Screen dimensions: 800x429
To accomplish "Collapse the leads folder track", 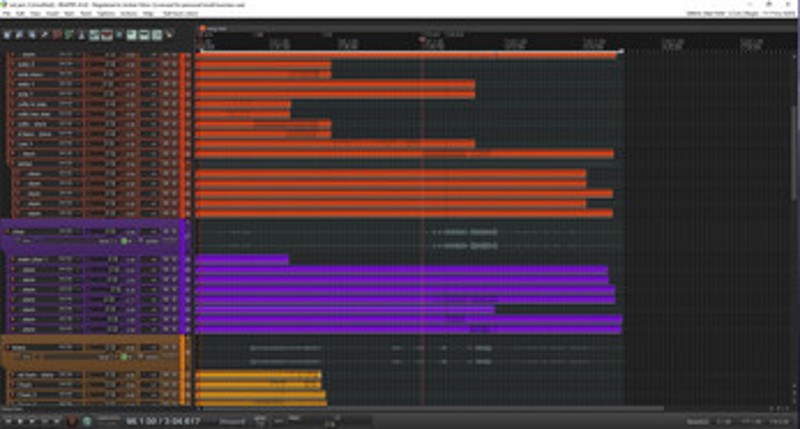I will pos(187,351).
